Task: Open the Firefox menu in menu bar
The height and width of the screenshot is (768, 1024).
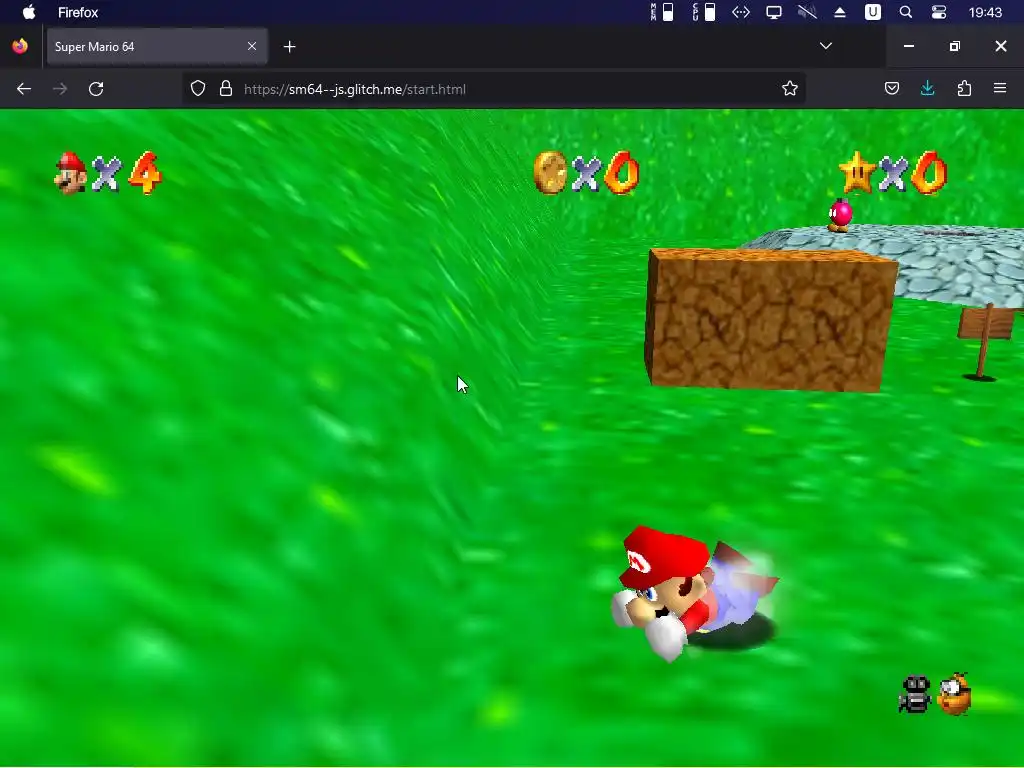Action: [x=78, y=12]
